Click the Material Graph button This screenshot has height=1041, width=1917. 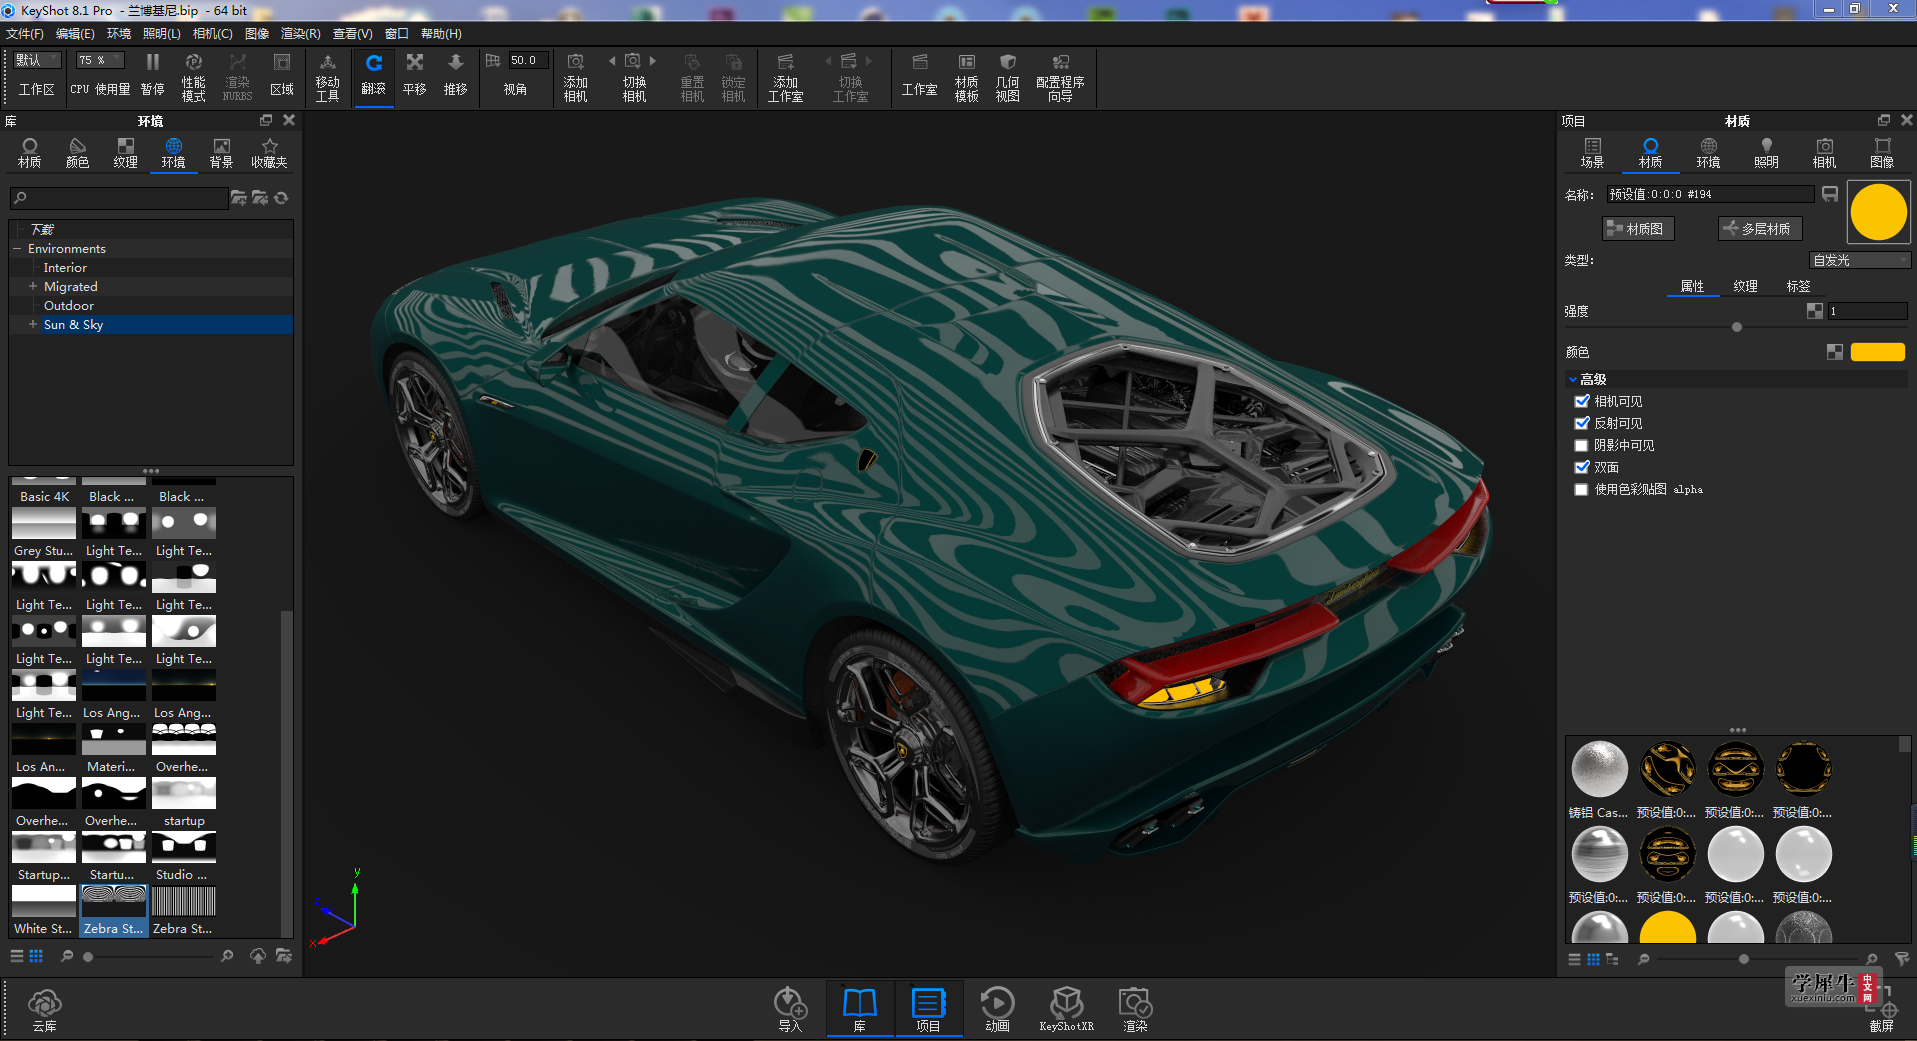1637,229
